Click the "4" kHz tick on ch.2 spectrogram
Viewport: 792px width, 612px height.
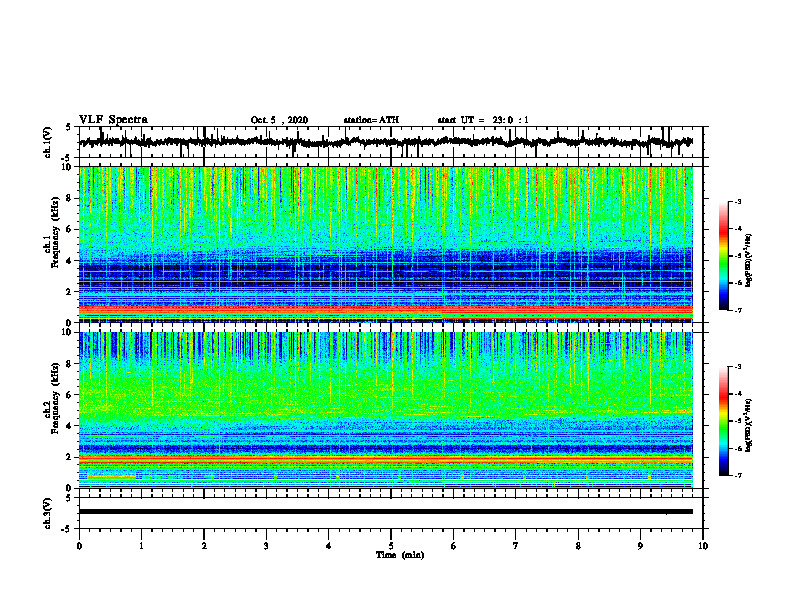[x=69, y=426]
